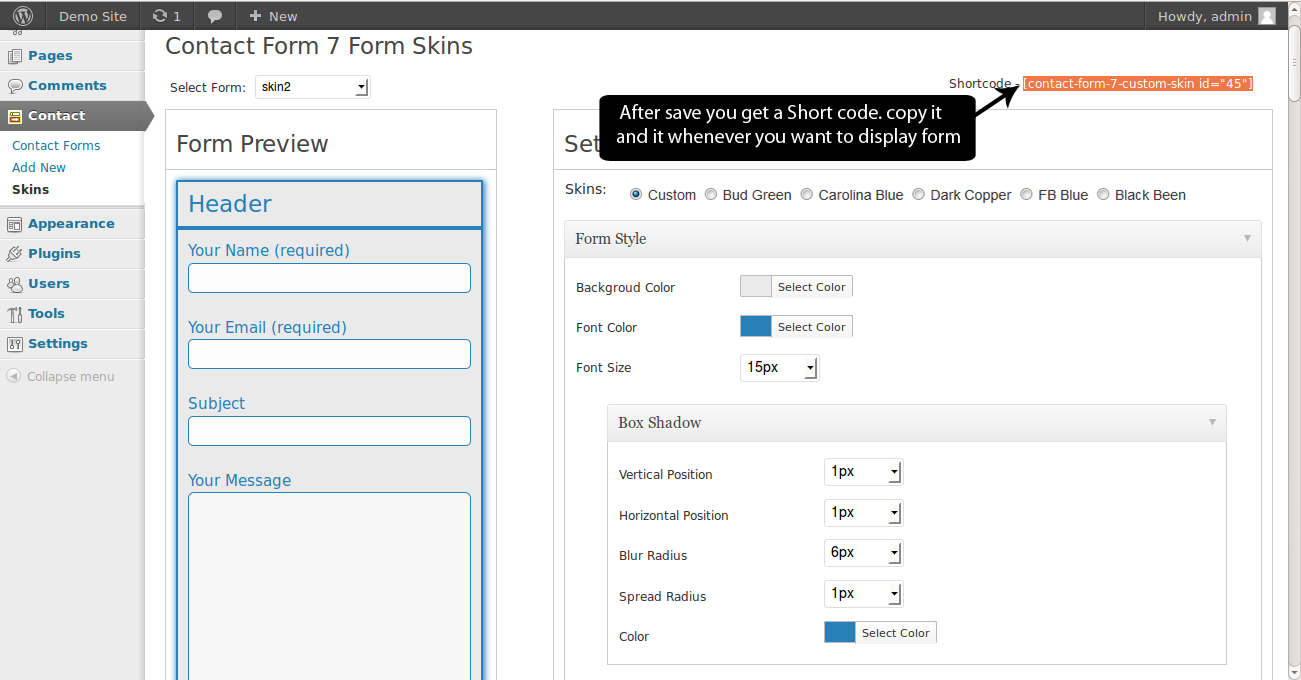1301x680 pixels.
Task: Go to Contact Forms submenu link
Action: pyautogui.click(x=56, y=146)
